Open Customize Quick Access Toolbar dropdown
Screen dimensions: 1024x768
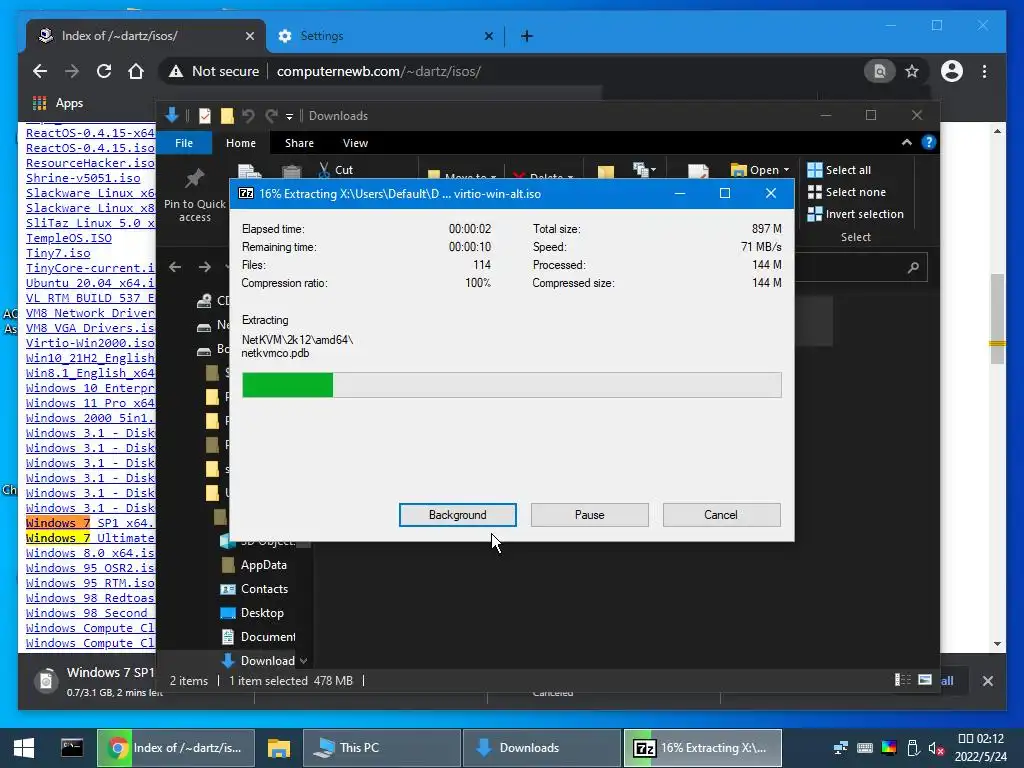pyautogui.click(x=289, y=116)
